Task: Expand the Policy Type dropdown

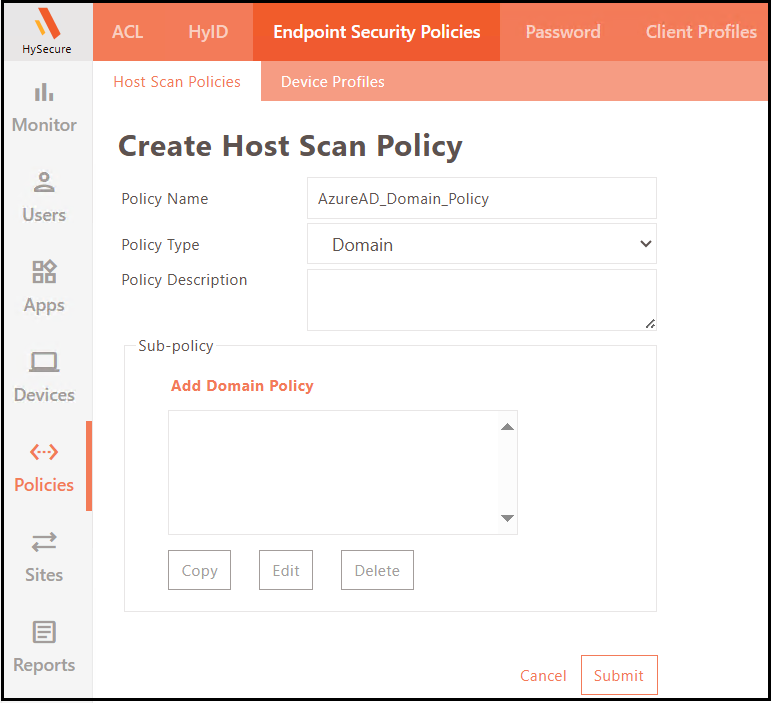Action: pos(481,244)
